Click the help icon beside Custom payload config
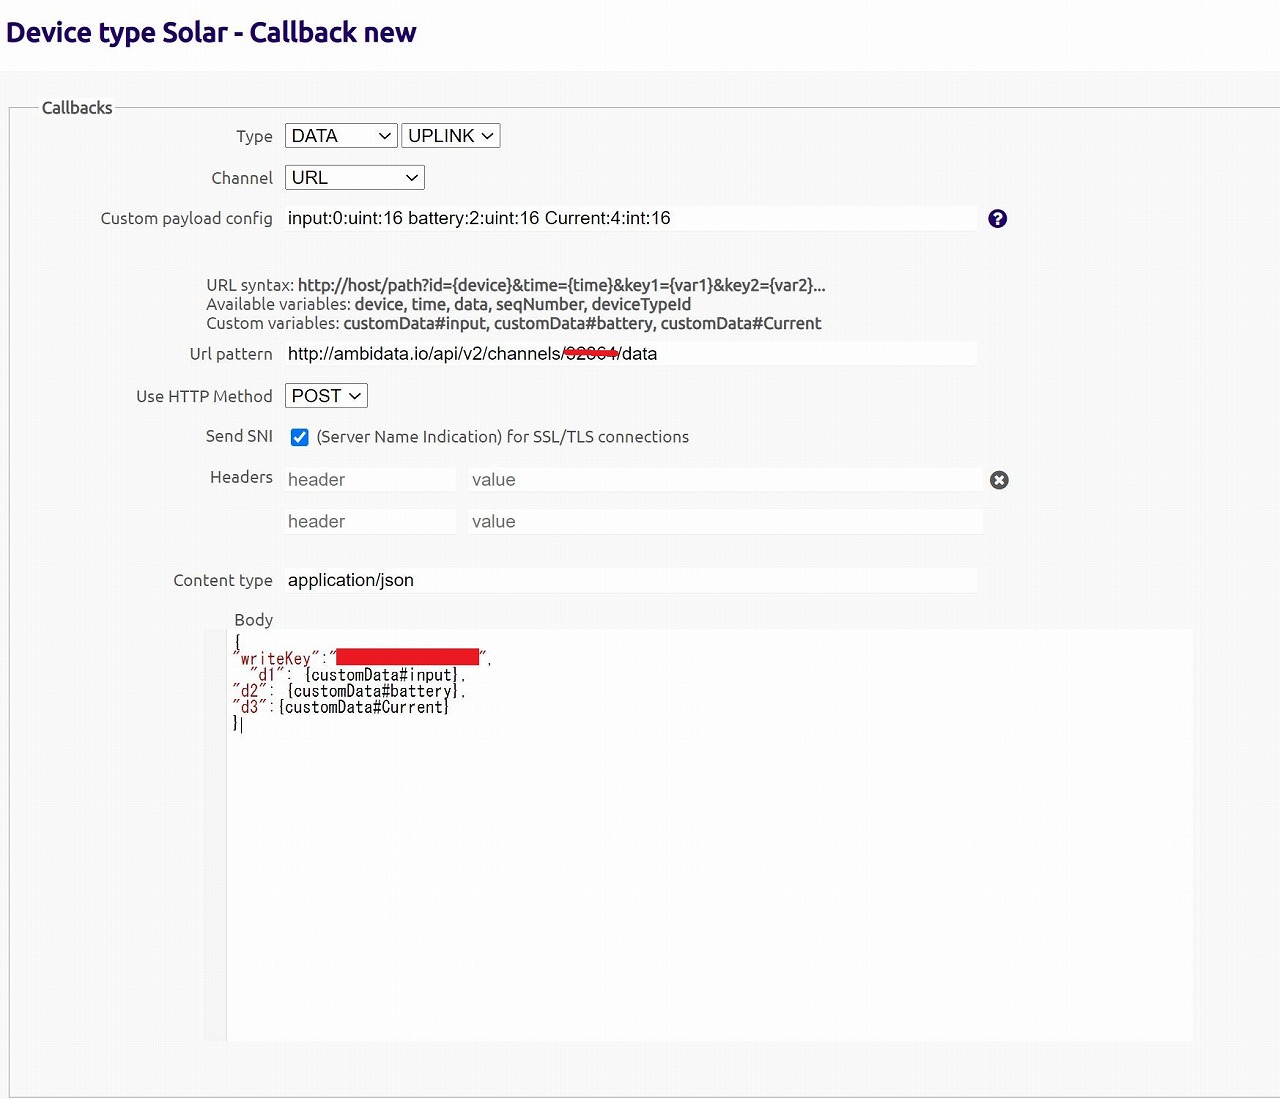This screenshot has height=1099, width=1280. pos(997,219)
